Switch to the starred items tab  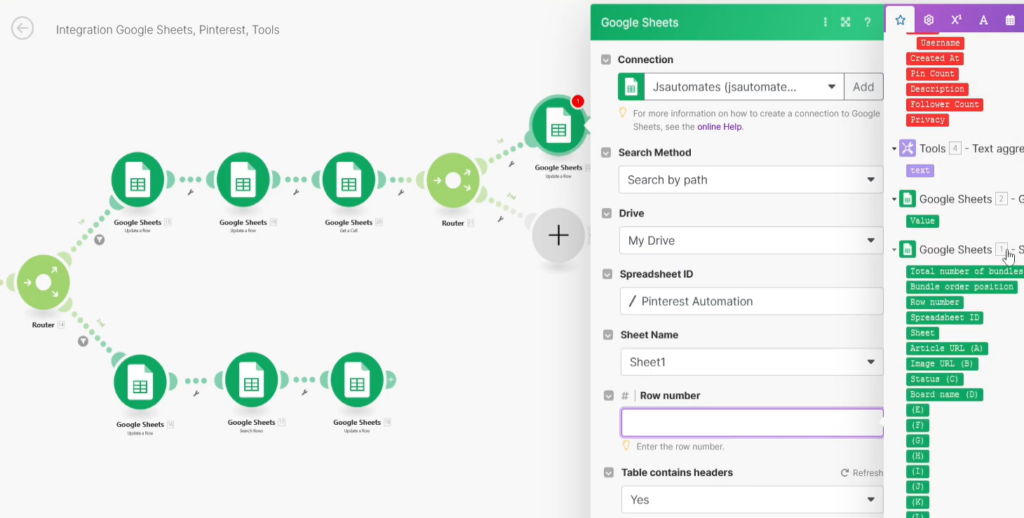point(900,20)
